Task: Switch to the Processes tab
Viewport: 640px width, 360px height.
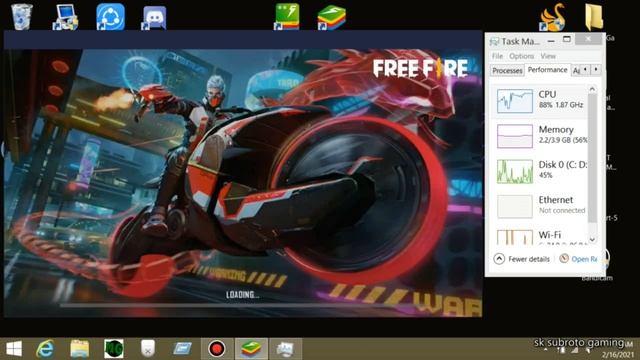Action: (507, 71)
